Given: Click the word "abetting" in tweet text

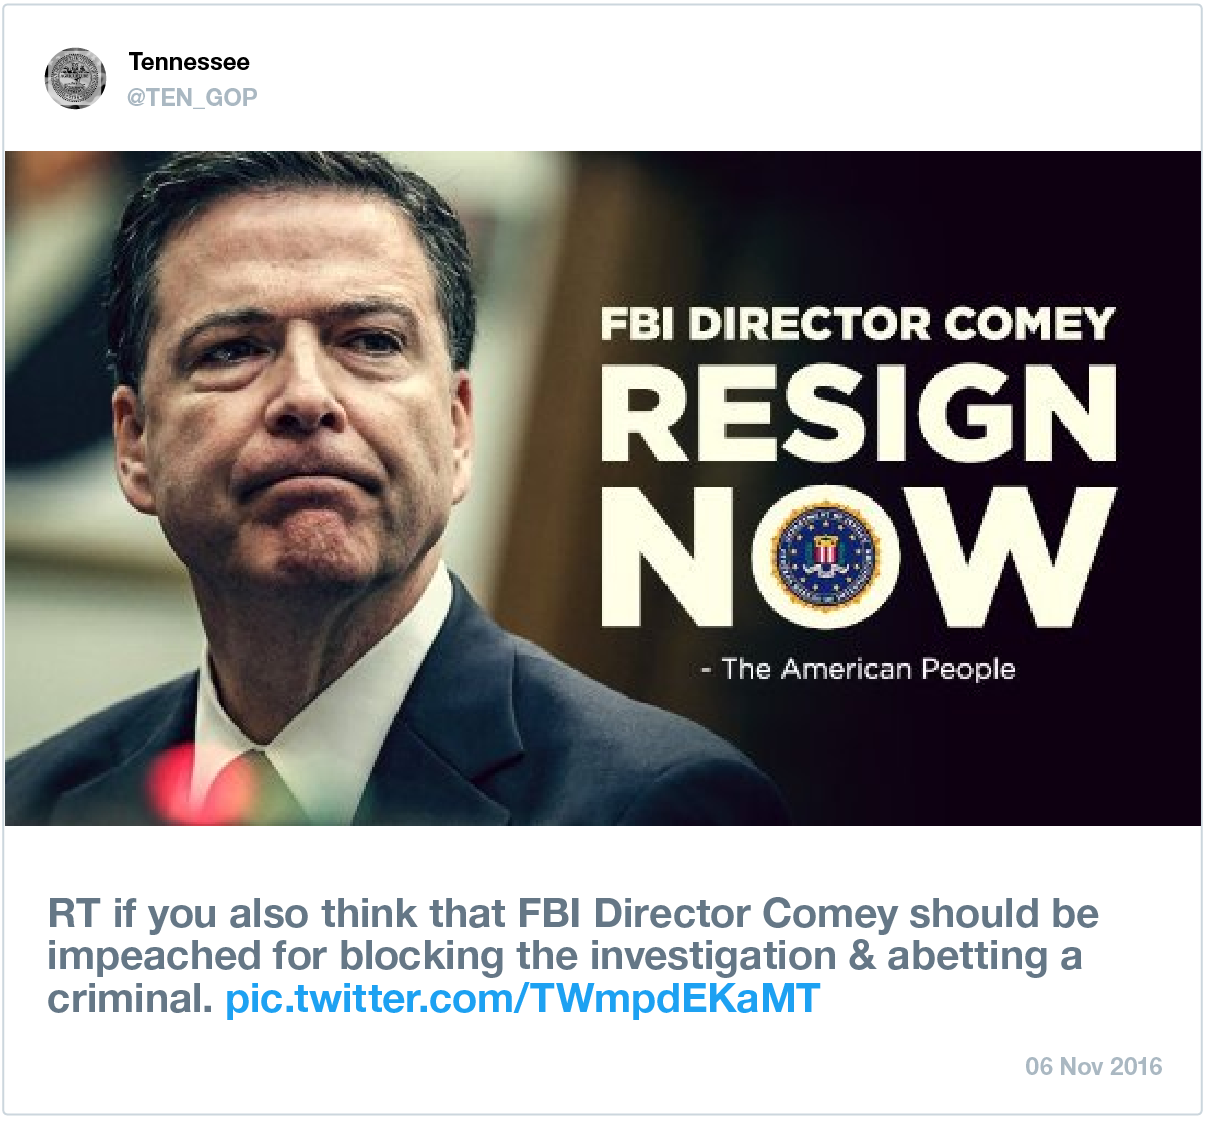Looking at the screenshot, I should coord(966,956).
